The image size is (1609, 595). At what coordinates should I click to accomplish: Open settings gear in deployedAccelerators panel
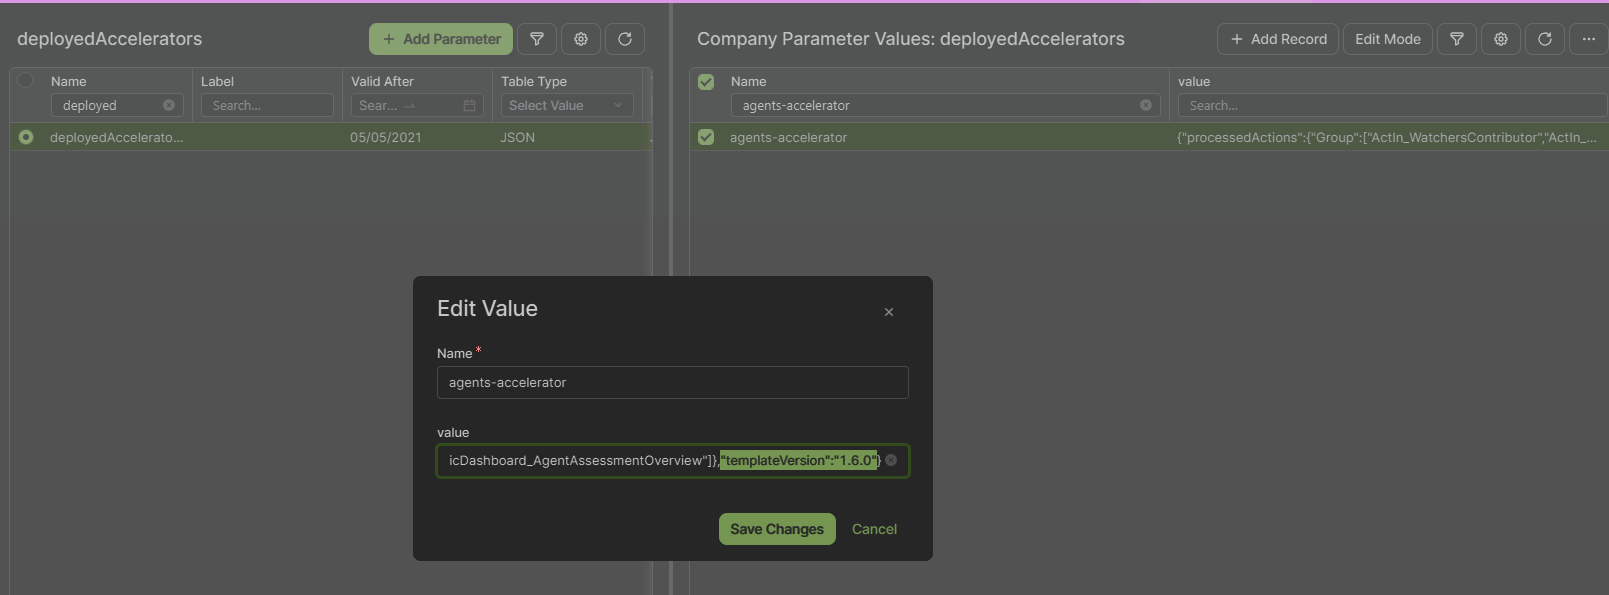581,39
